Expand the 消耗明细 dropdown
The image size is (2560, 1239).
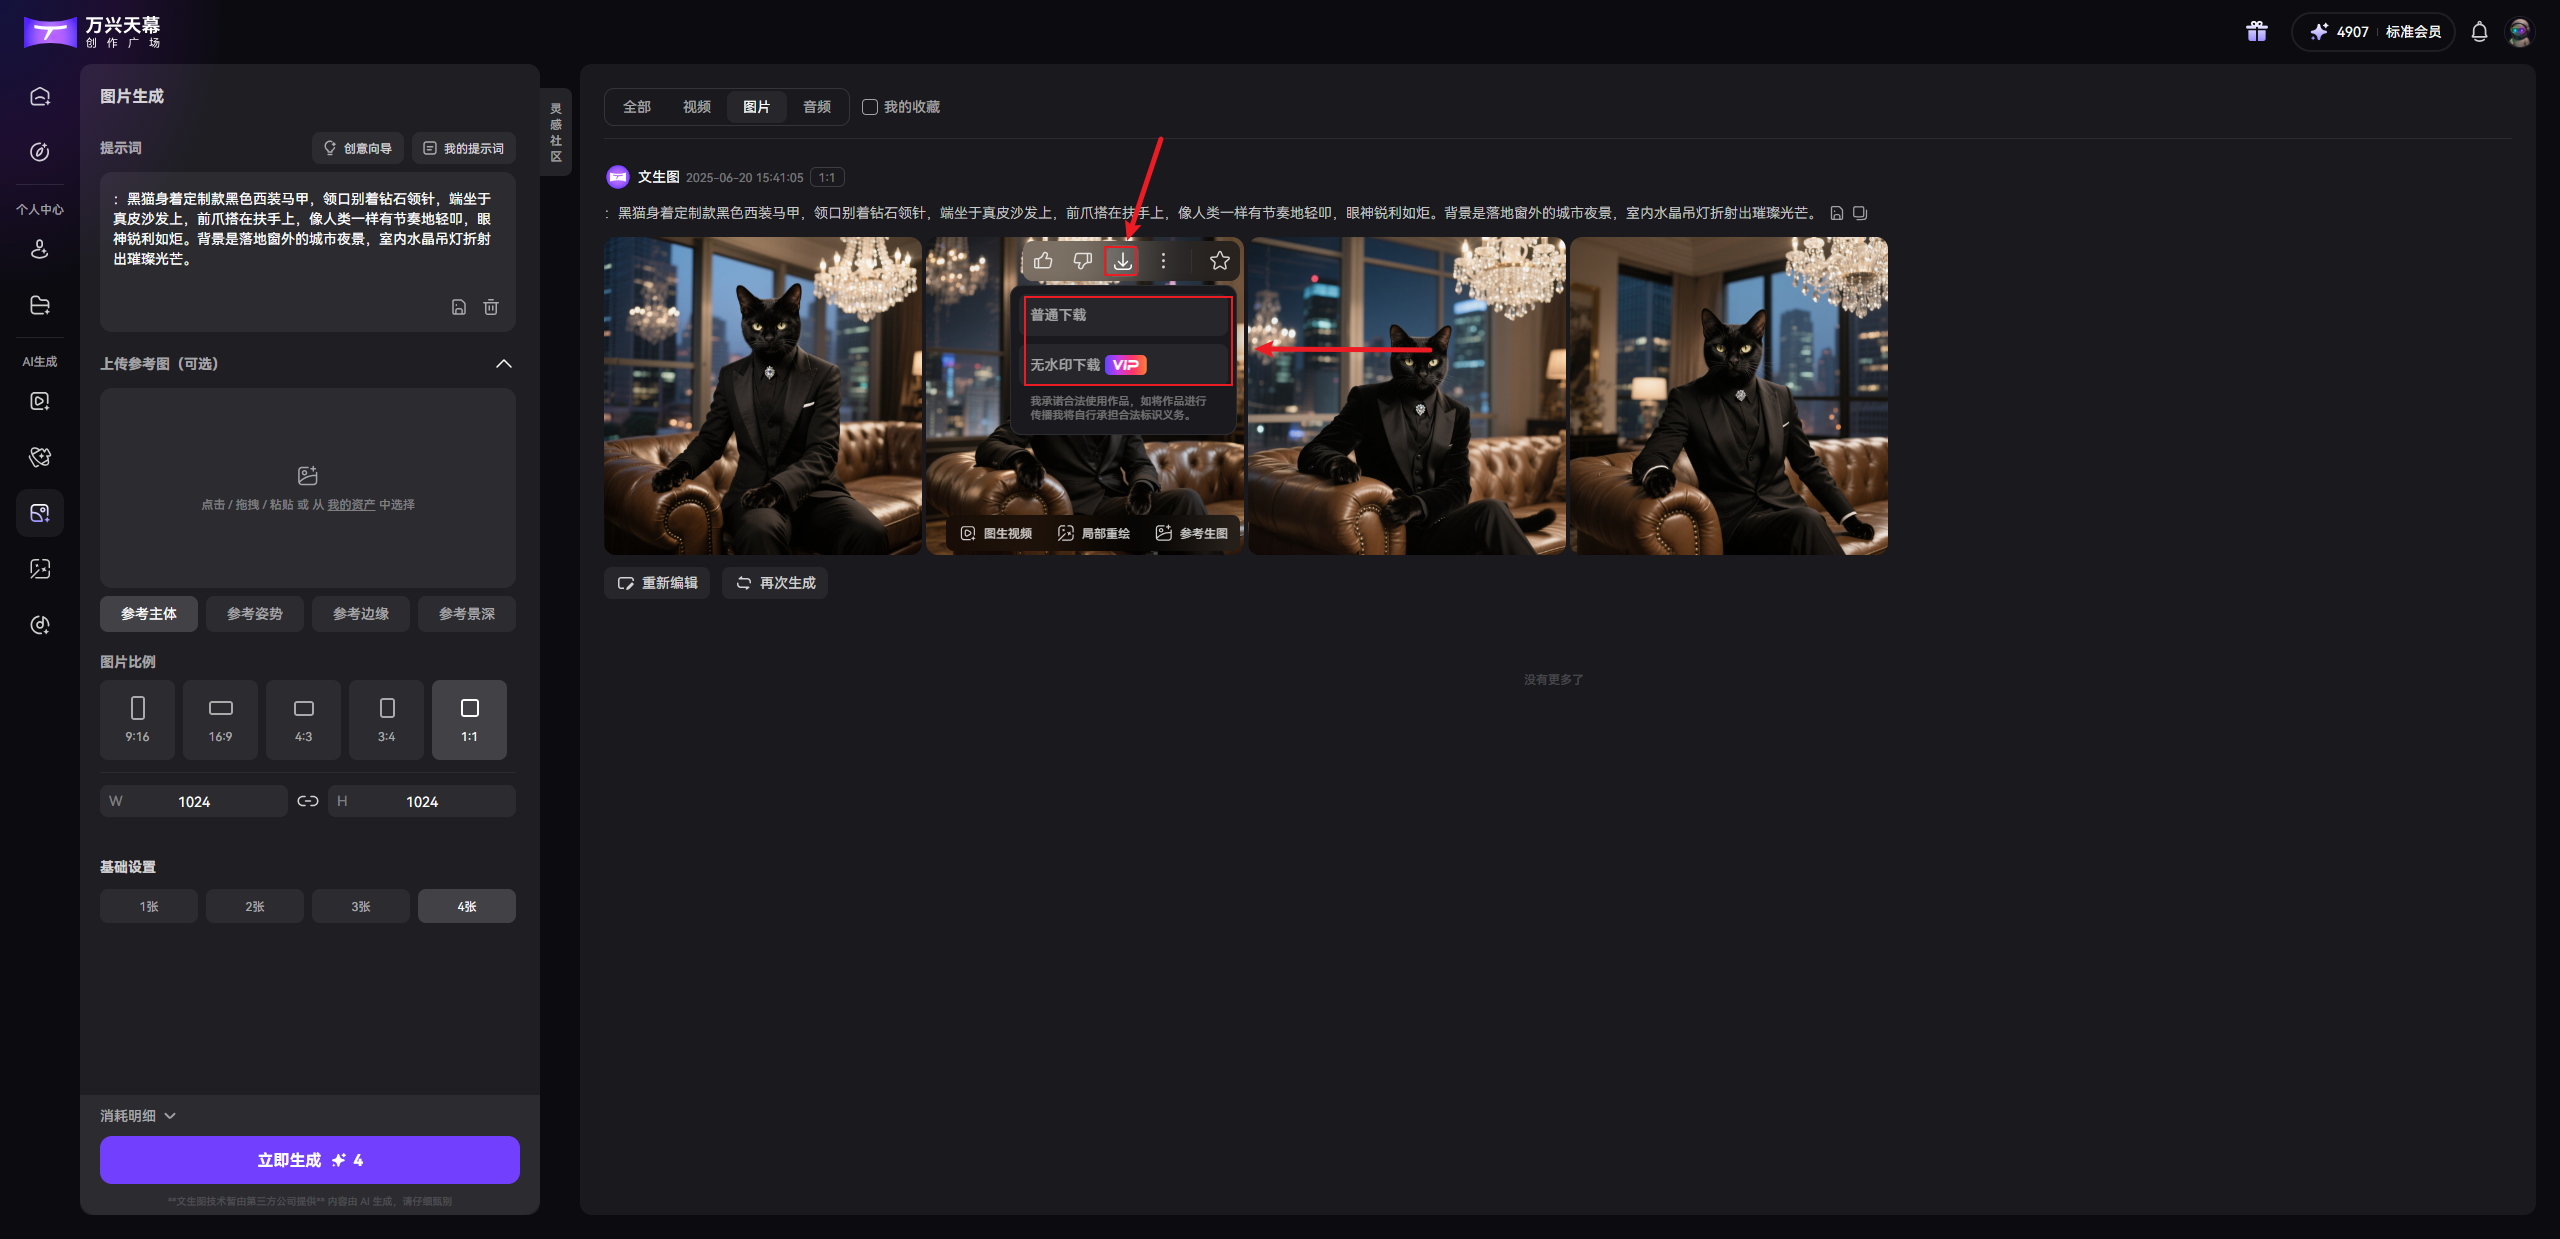(x=138, y=1115)
